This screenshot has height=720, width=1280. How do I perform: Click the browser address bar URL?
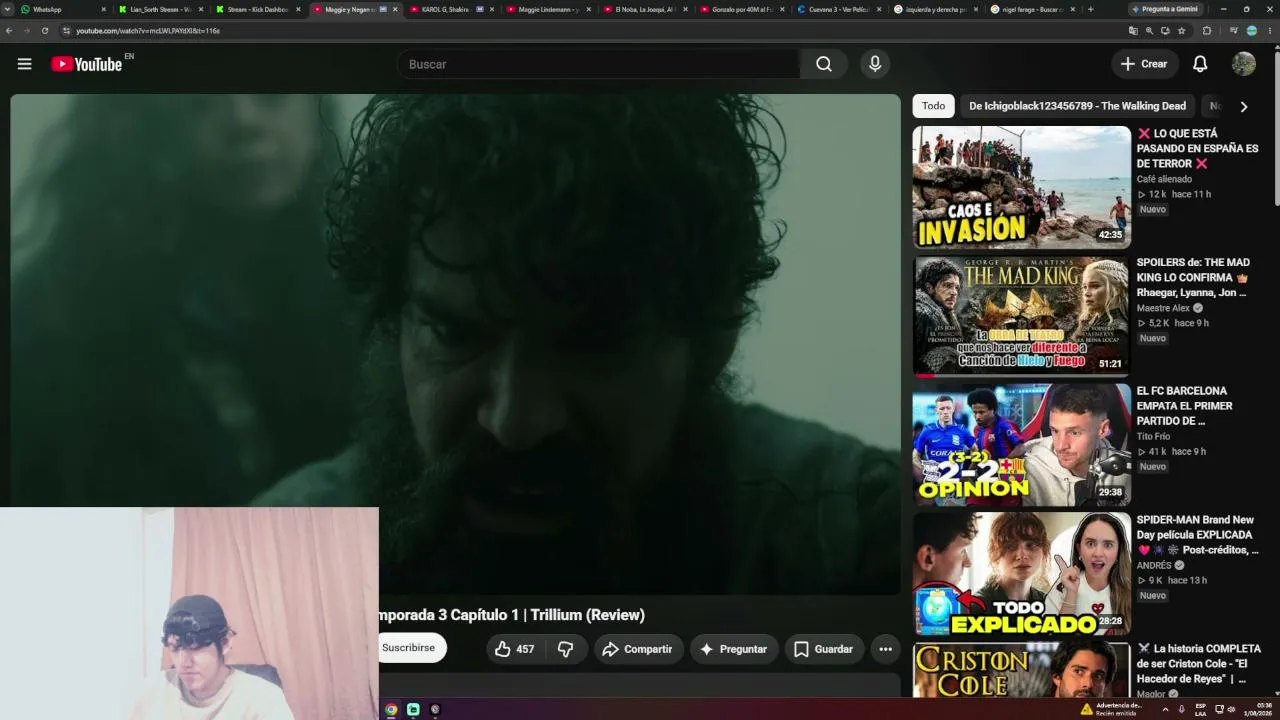pyautogui.click(x=148, y=31)
